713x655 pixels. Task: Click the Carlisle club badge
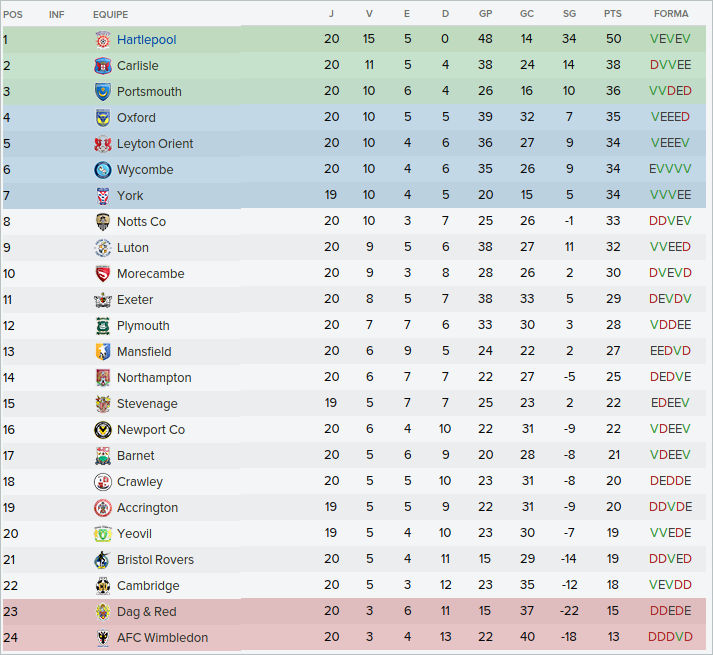point(102,66)
